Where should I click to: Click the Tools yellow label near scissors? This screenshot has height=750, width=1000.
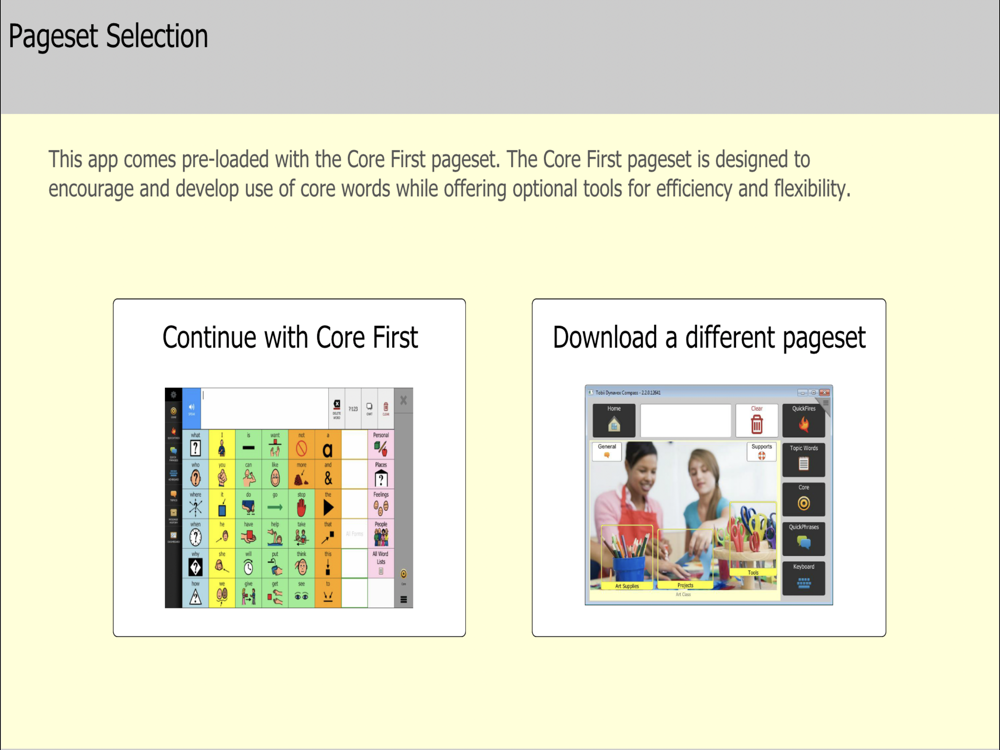pos(752,573)
